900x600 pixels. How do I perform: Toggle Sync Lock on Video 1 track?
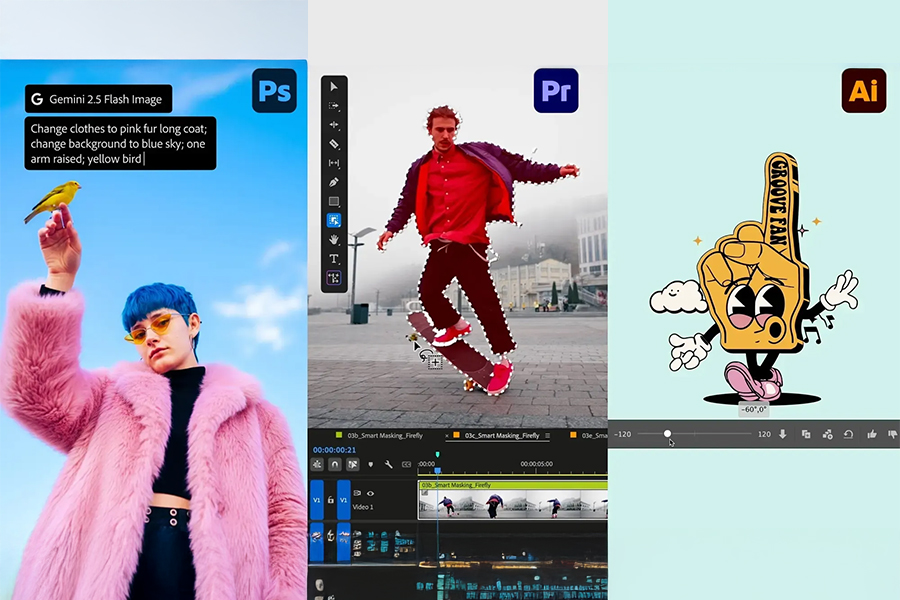[357, 493]
